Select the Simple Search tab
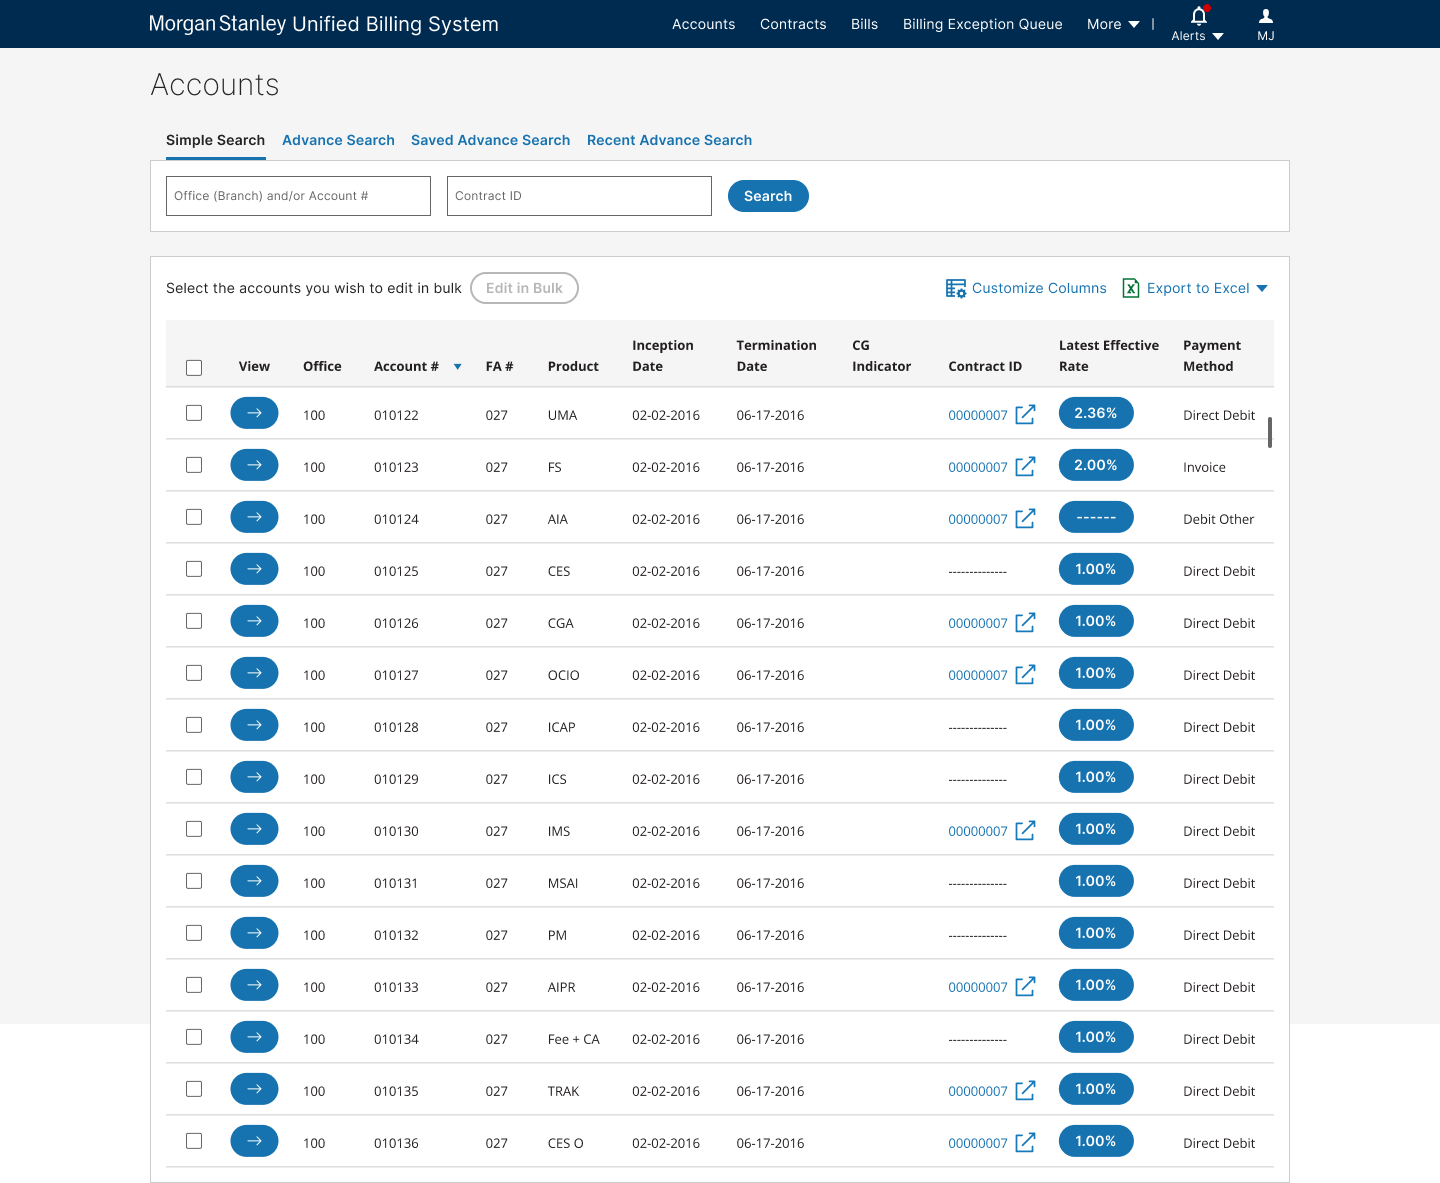Screen dimensions: 1440x1183 tap(215, 140)
